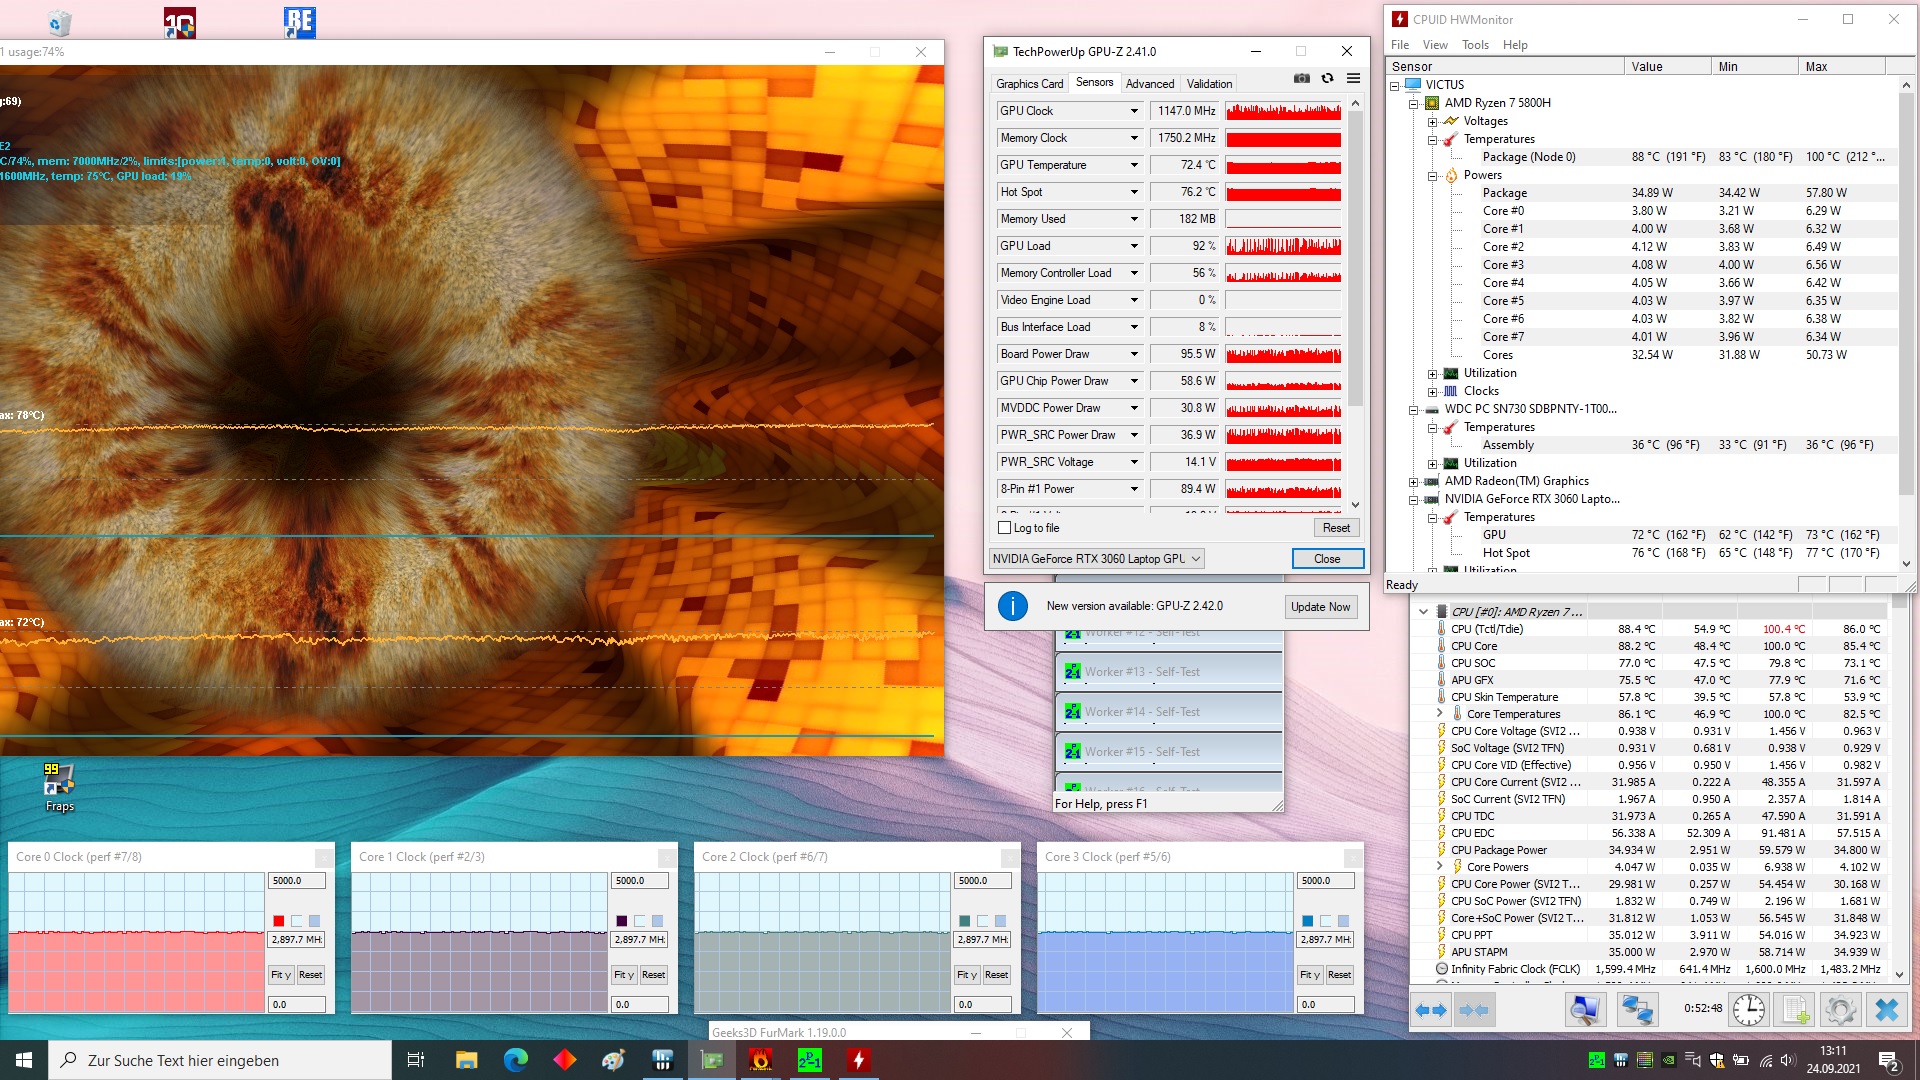Screen dimensions: 1920x1080
Task: Open HWiNFO settings gear icon
Action: coord(1840,1010)
